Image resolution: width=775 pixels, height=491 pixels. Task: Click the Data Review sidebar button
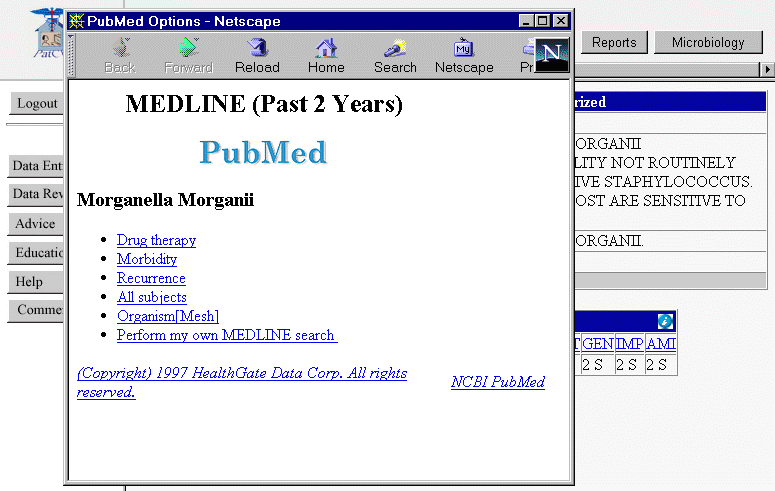(x=35, y=194)
